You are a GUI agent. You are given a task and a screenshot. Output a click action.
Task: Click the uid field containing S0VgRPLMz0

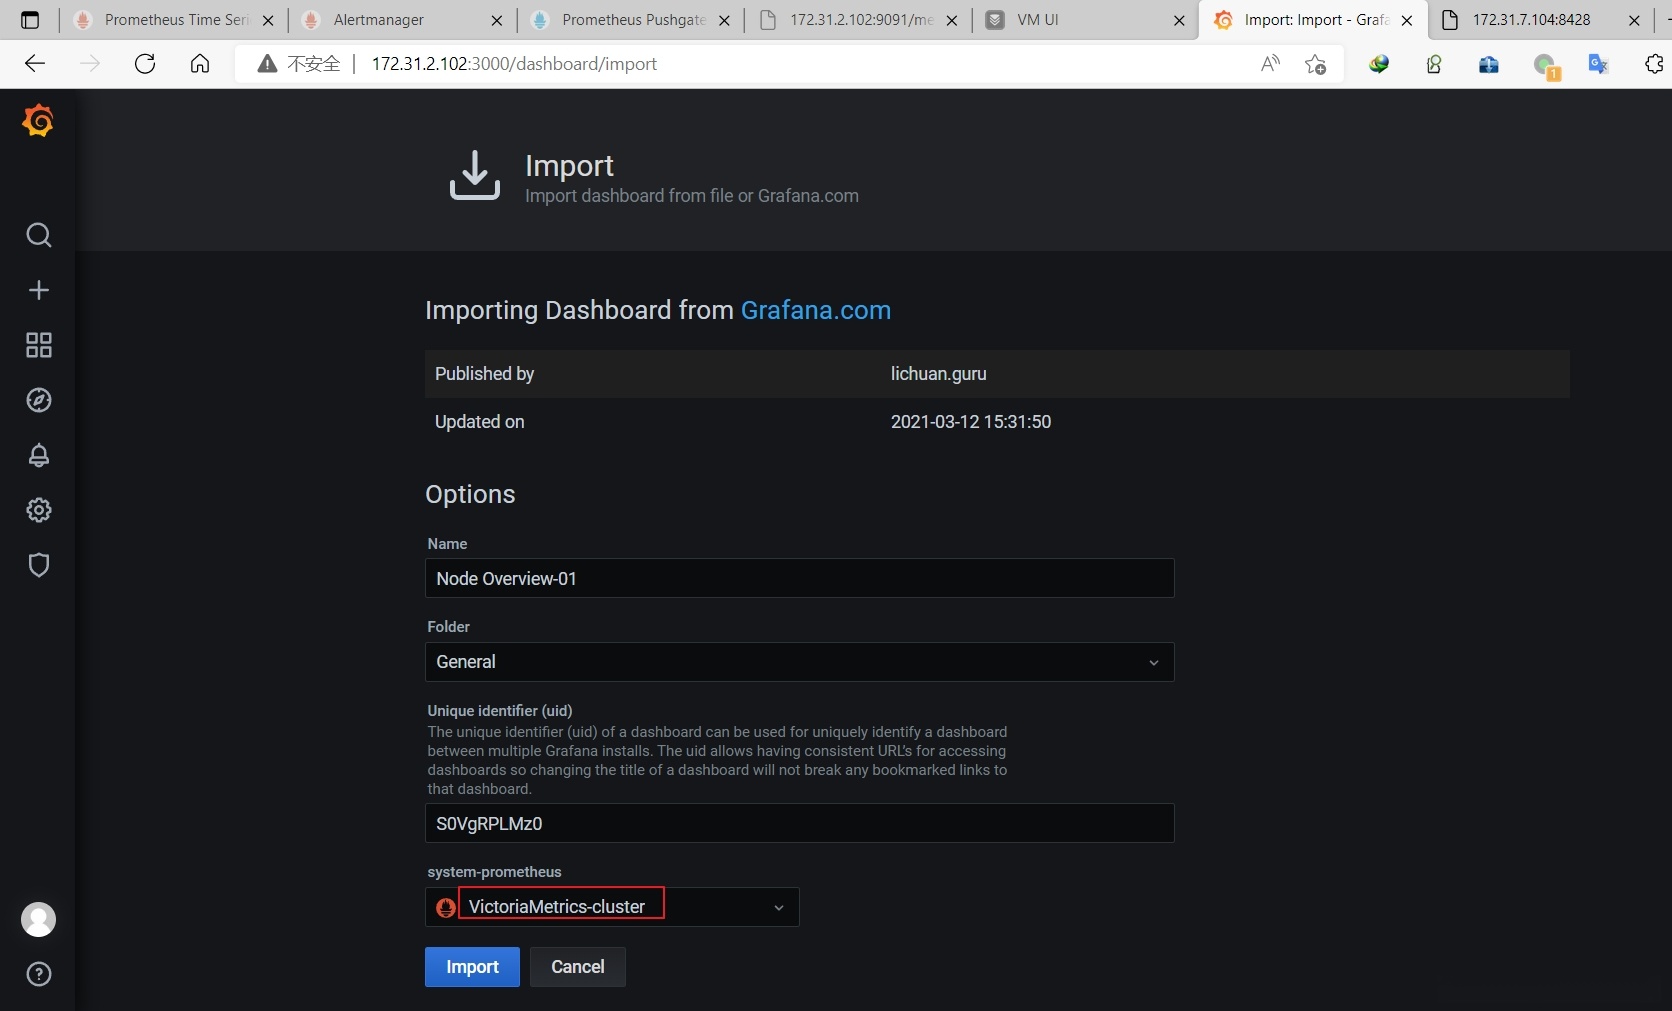[x=799, y=823]
